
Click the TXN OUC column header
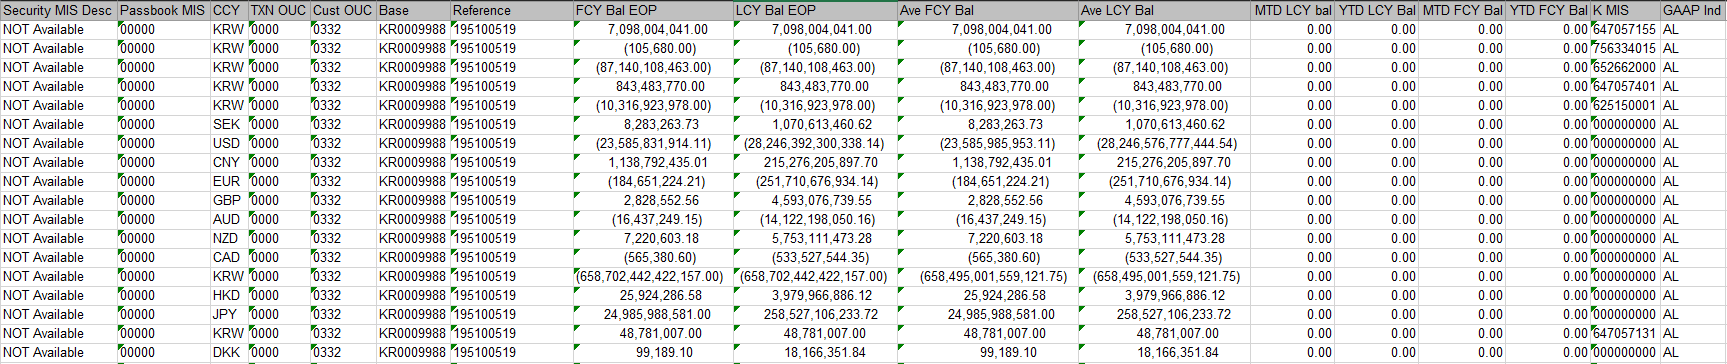[x=278, y=10]
